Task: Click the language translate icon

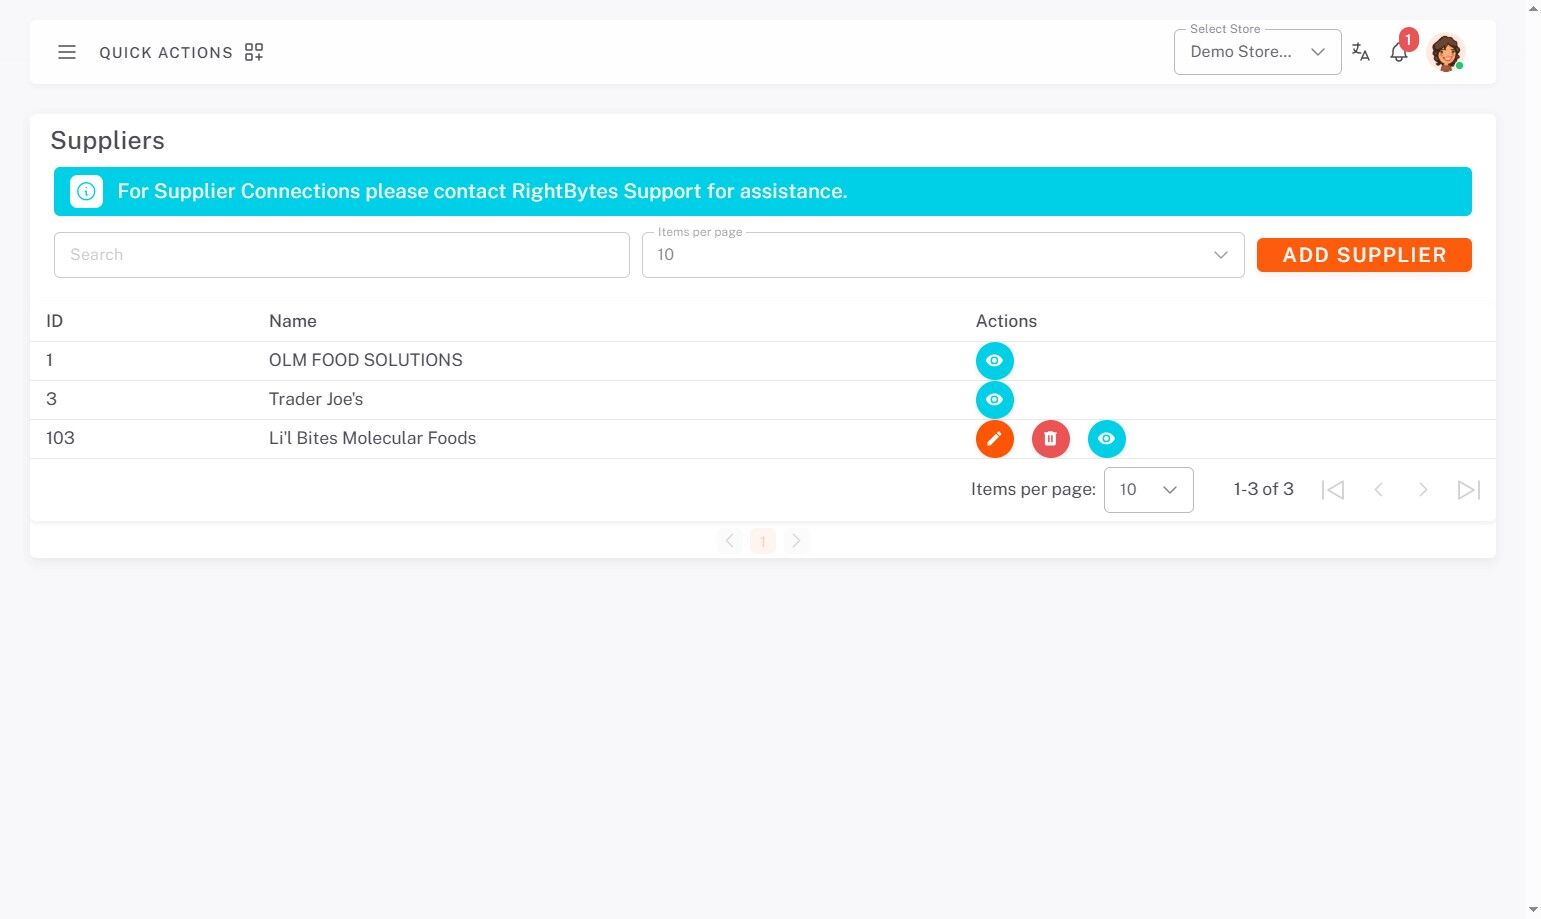Action: 1361,52
